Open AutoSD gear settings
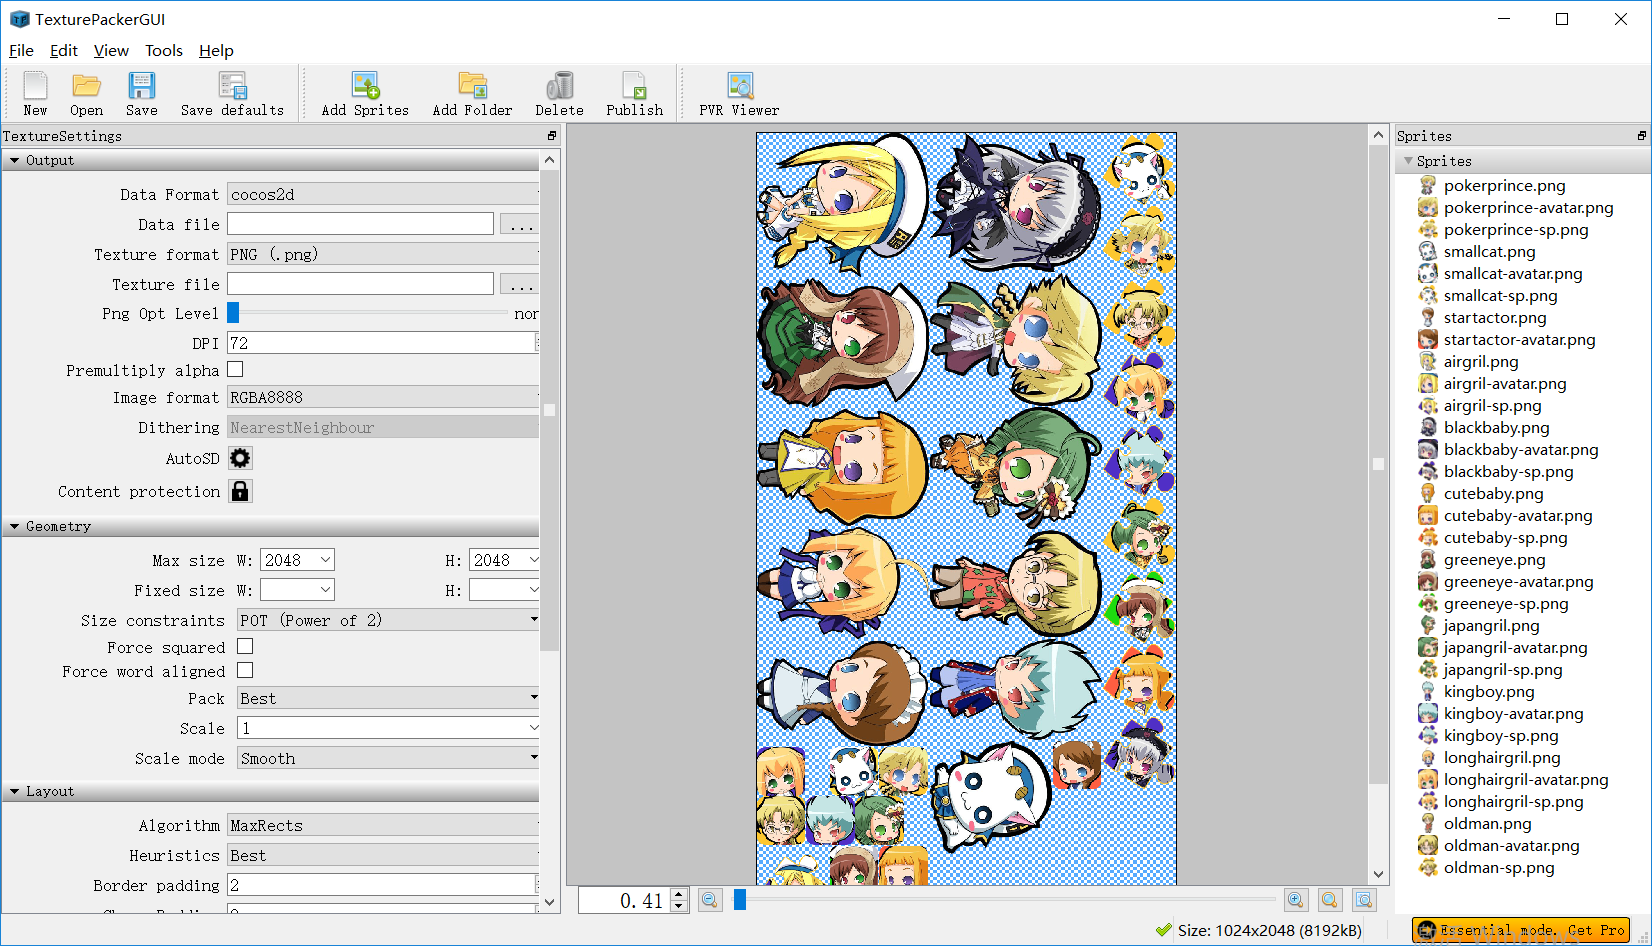 pos(240,458)
